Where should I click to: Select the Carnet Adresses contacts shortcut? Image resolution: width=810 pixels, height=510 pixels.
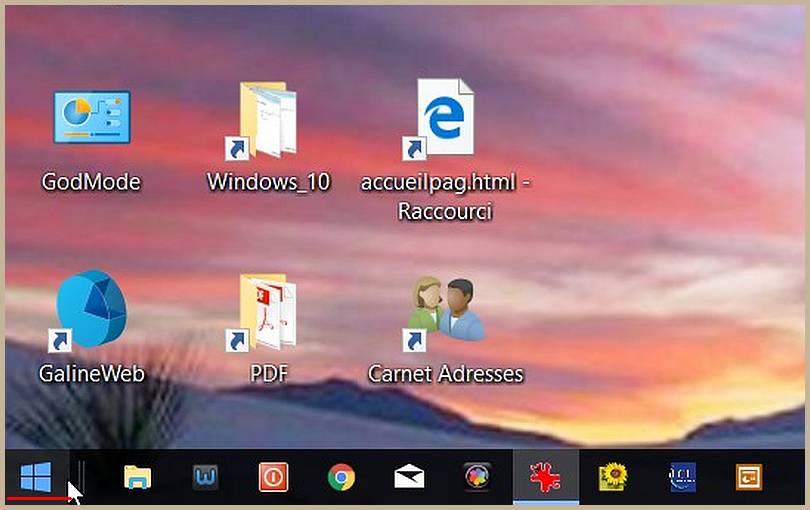(445, 313)
